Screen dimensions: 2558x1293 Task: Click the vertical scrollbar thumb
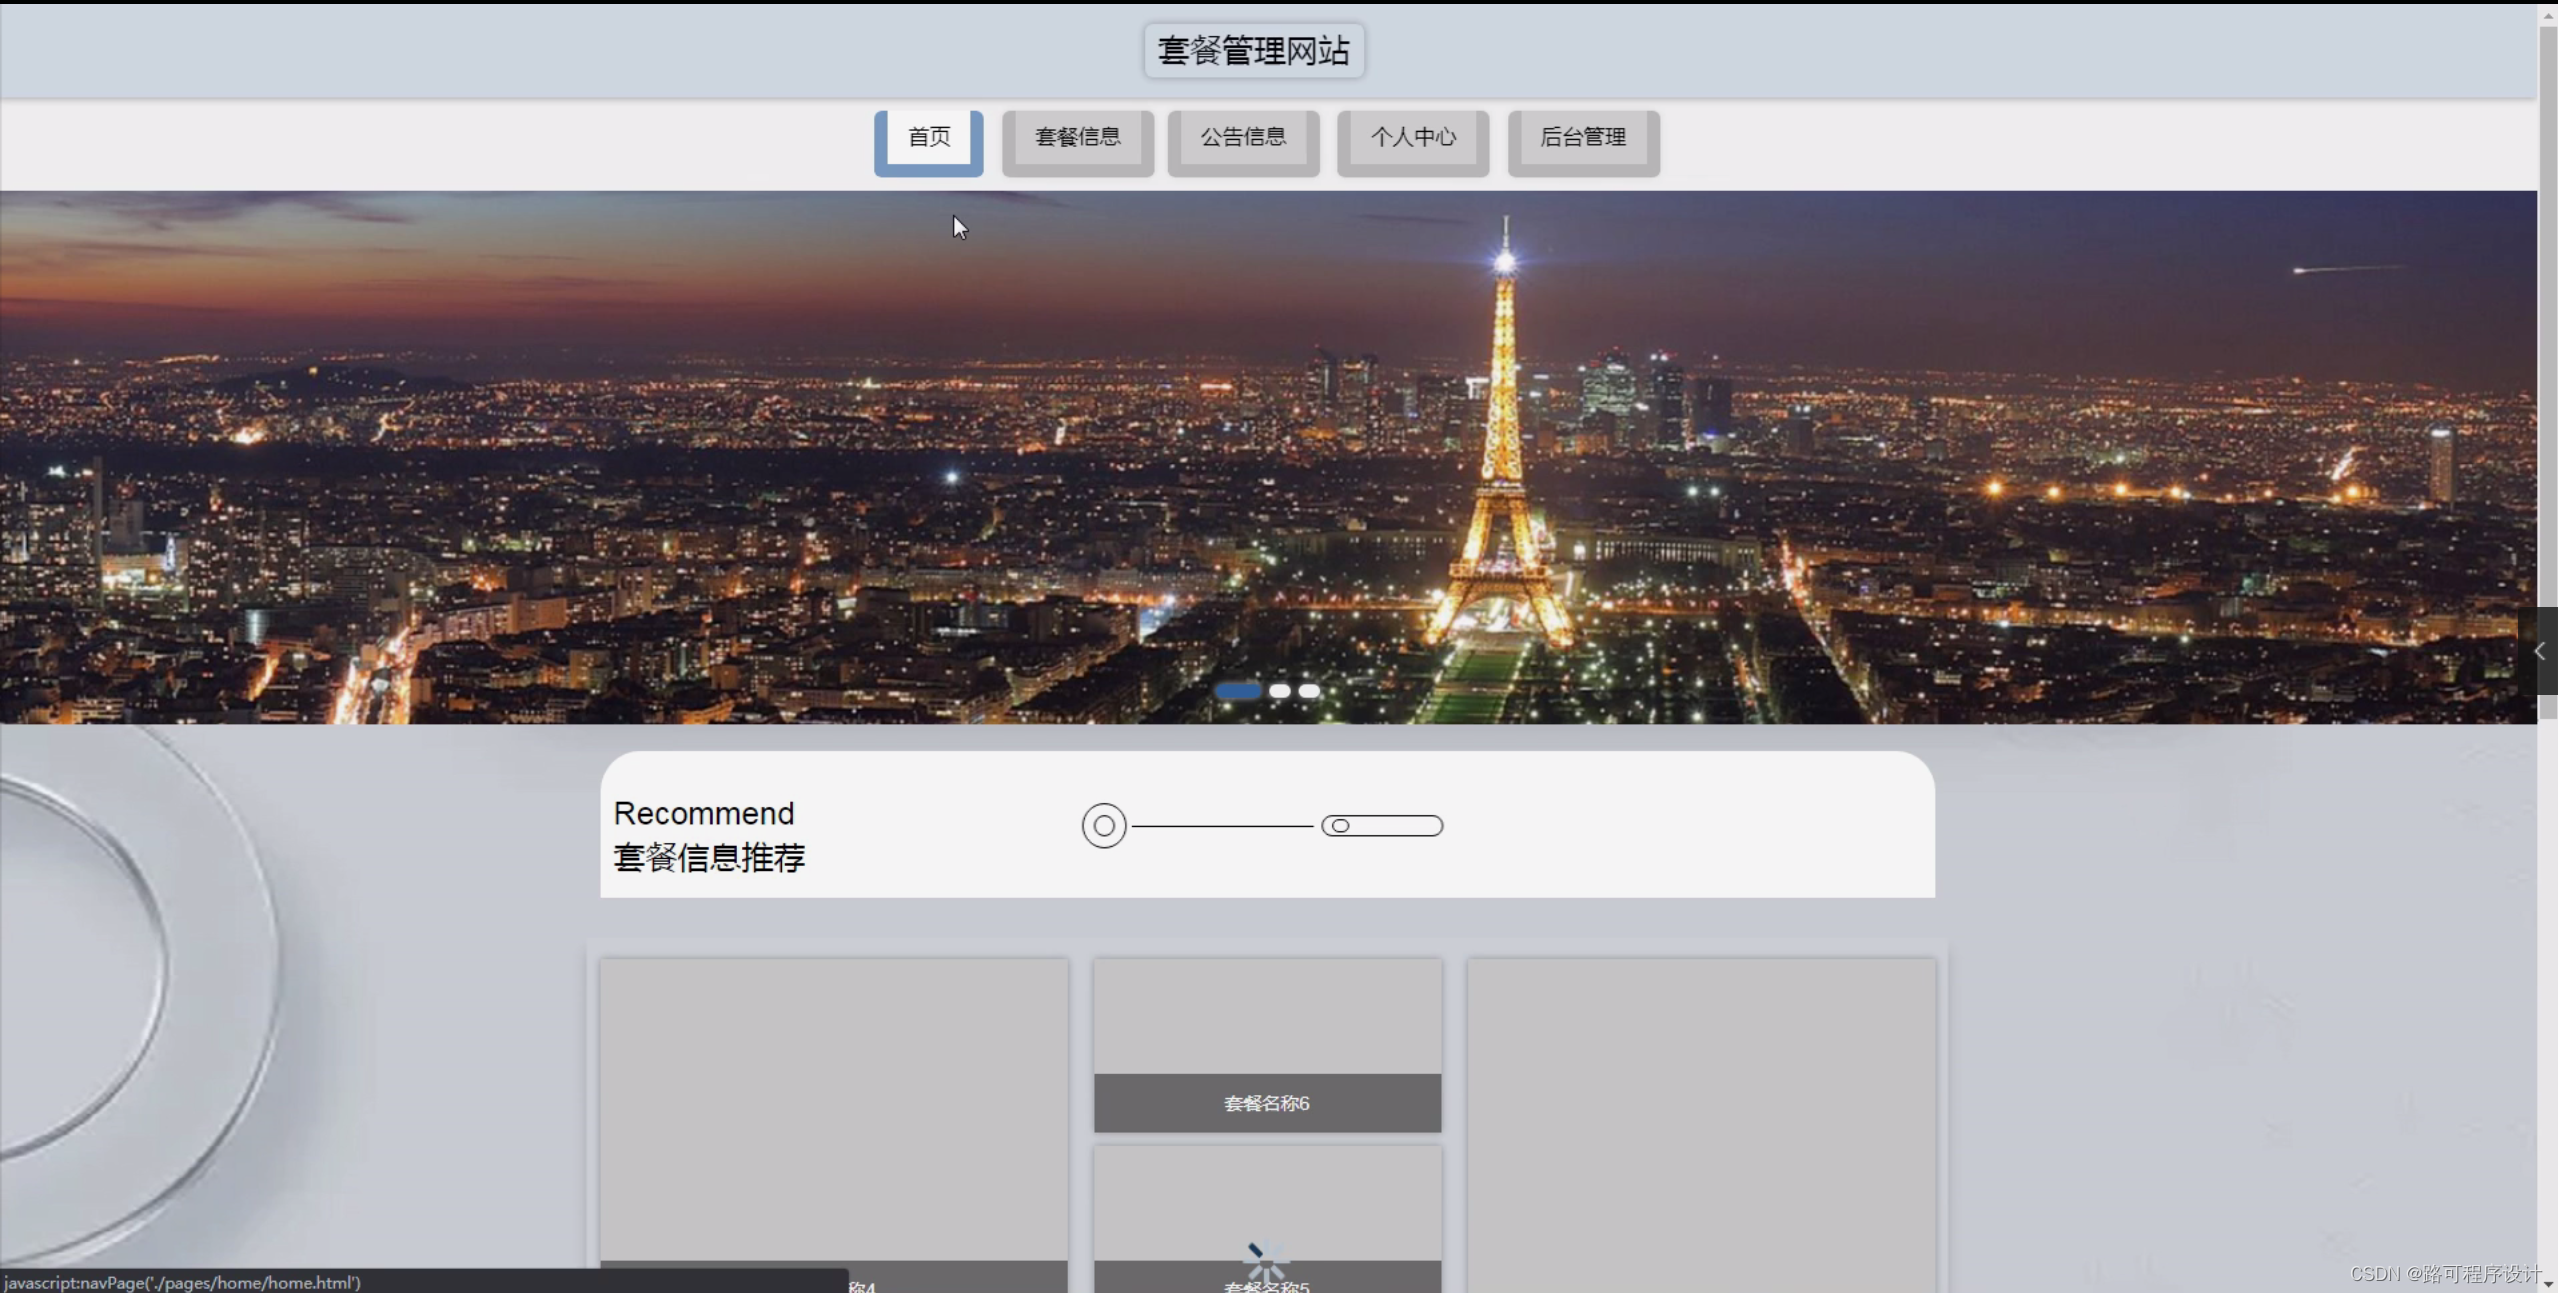click(x=2547, y=370)
